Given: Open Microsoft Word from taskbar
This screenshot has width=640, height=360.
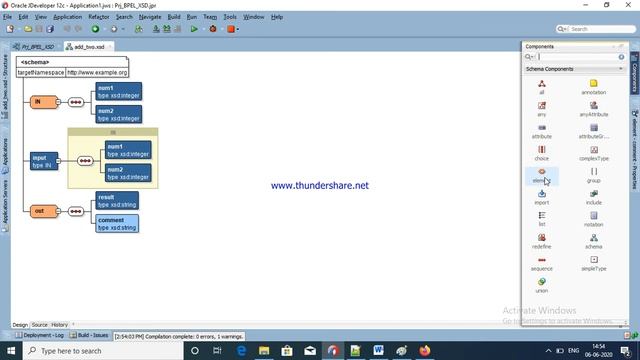Looking at the screenshot, I should (378, 351).
